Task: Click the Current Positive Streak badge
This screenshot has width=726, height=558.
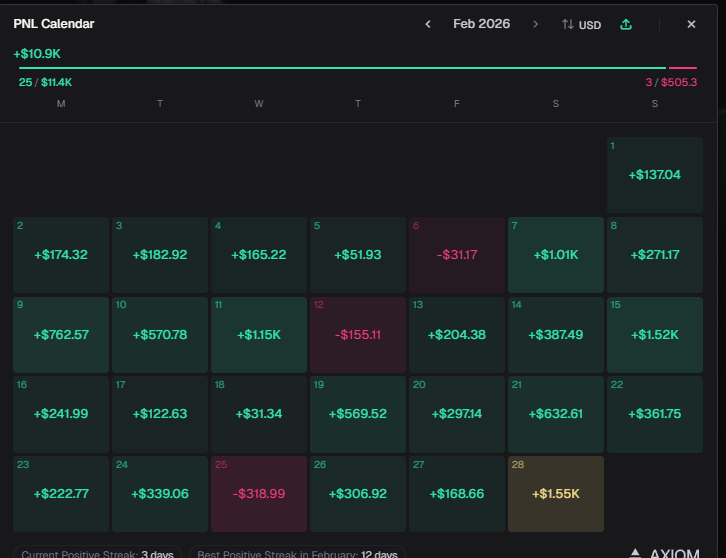Action: (97, 553)
